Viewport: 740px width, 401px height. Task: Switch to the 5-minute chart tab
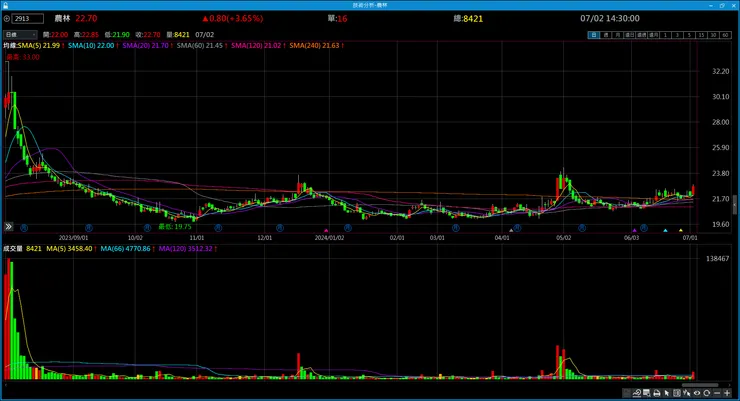690,35
